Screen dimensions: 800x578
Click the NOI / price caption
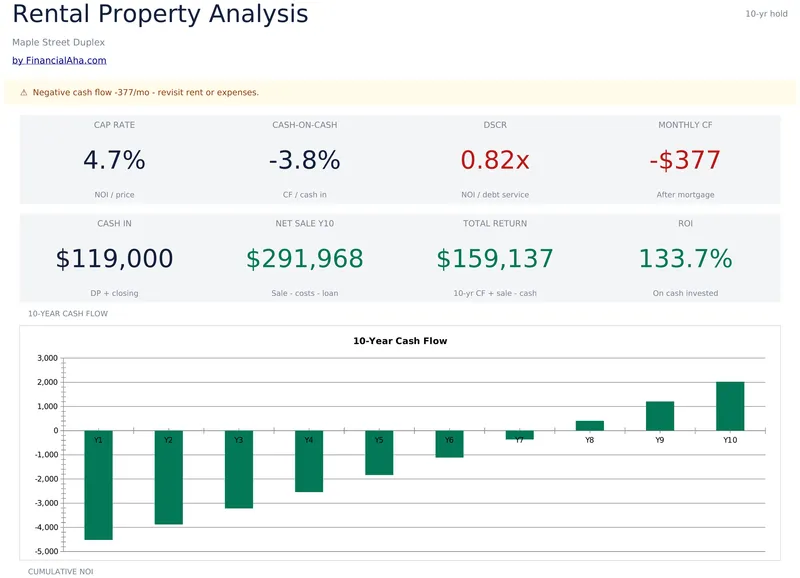[x=114, y=195]
